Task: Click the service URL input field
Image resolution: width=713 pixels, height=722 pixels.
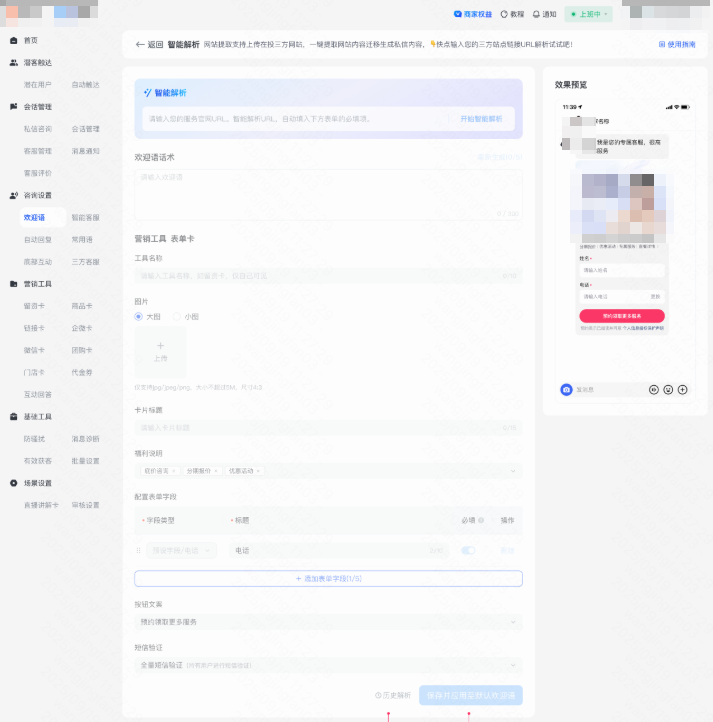Action: point(295,119)
